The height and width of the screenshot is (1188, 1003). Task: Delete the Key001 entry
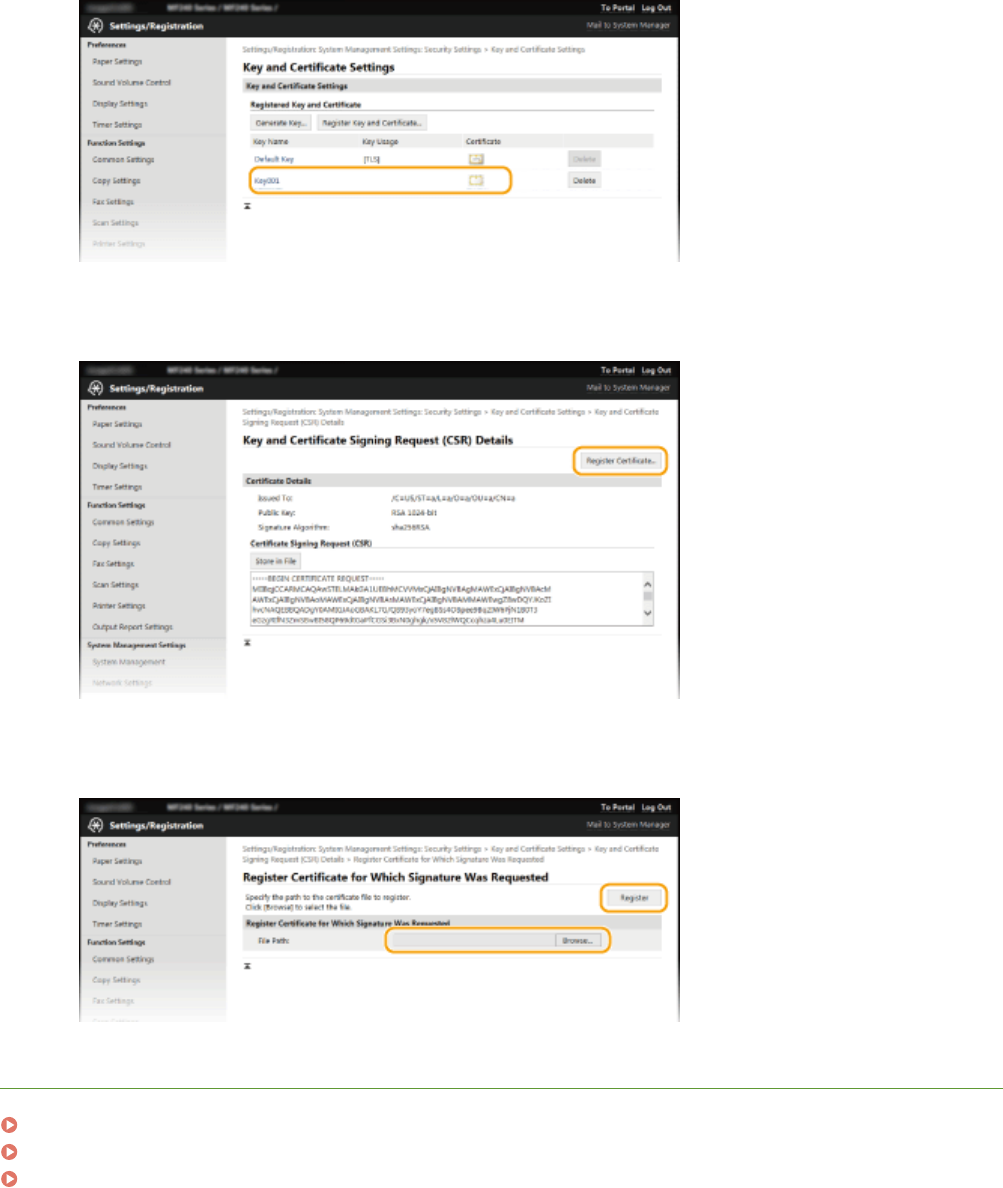pyautogui.click(x=584, y=180)
